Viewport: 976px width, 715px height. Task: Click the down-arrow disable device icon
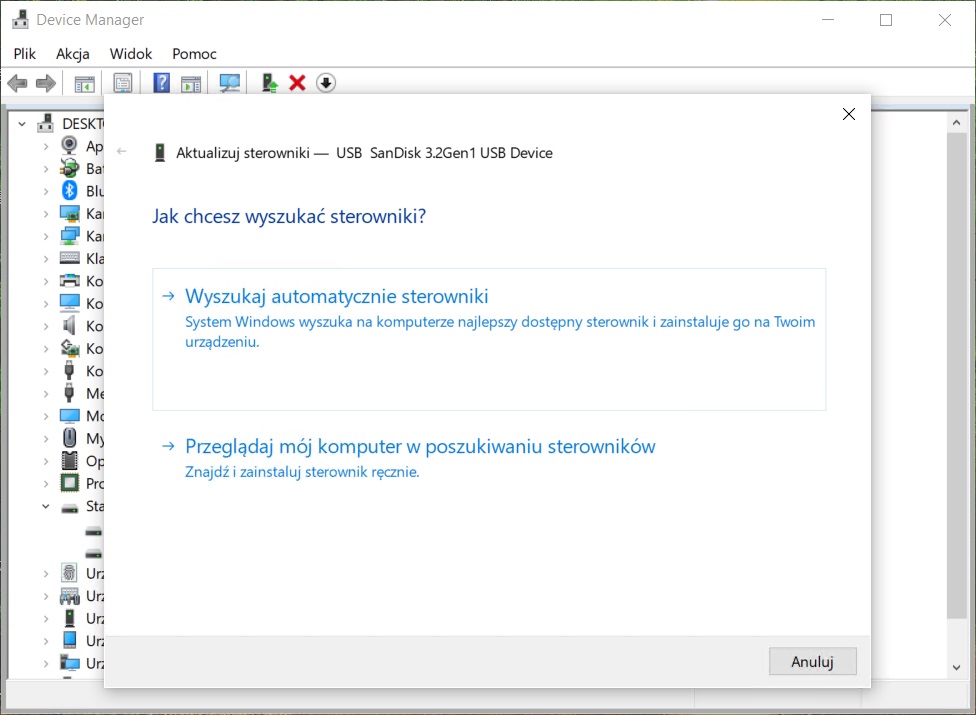click(325, 83)
